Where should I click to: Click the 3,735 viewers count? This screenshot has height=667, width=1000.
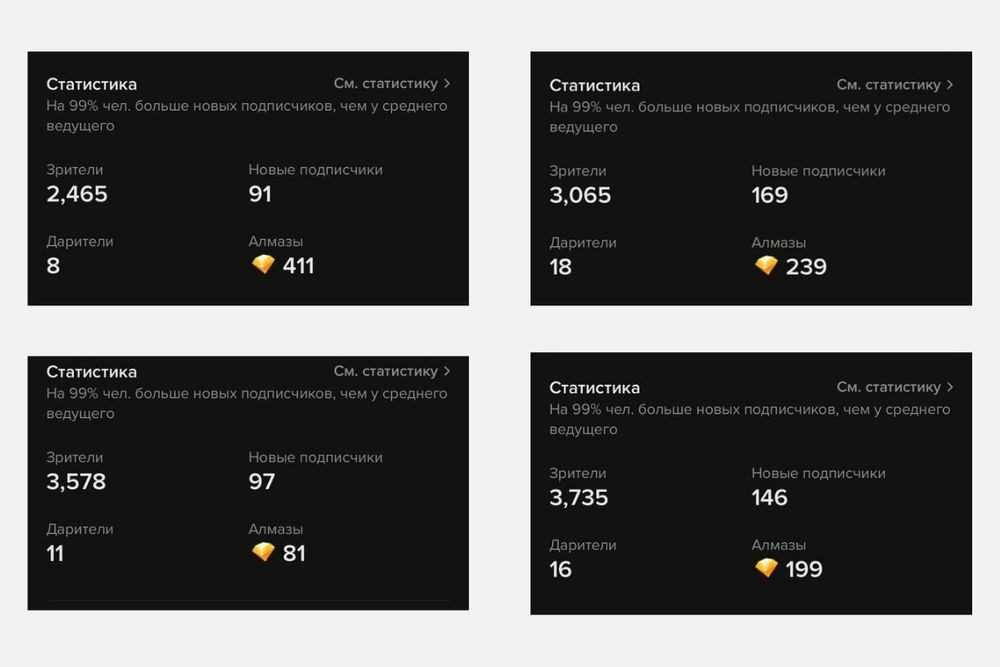579,497
